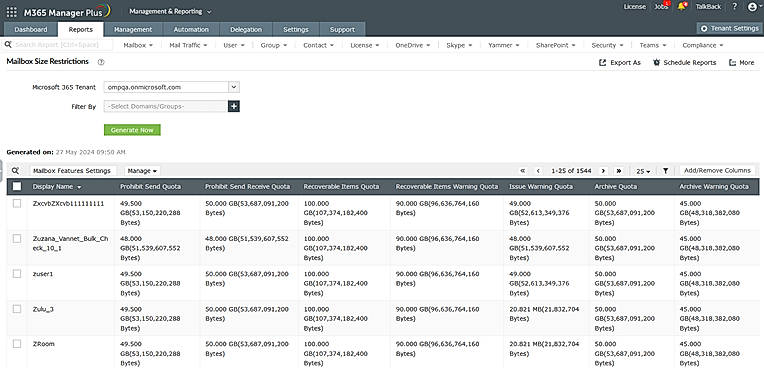Expand the OneDrive reports menu
Image resolution: width=764 pixels, height=368 pixels.
pyautogui.click(x=413, y=45)
